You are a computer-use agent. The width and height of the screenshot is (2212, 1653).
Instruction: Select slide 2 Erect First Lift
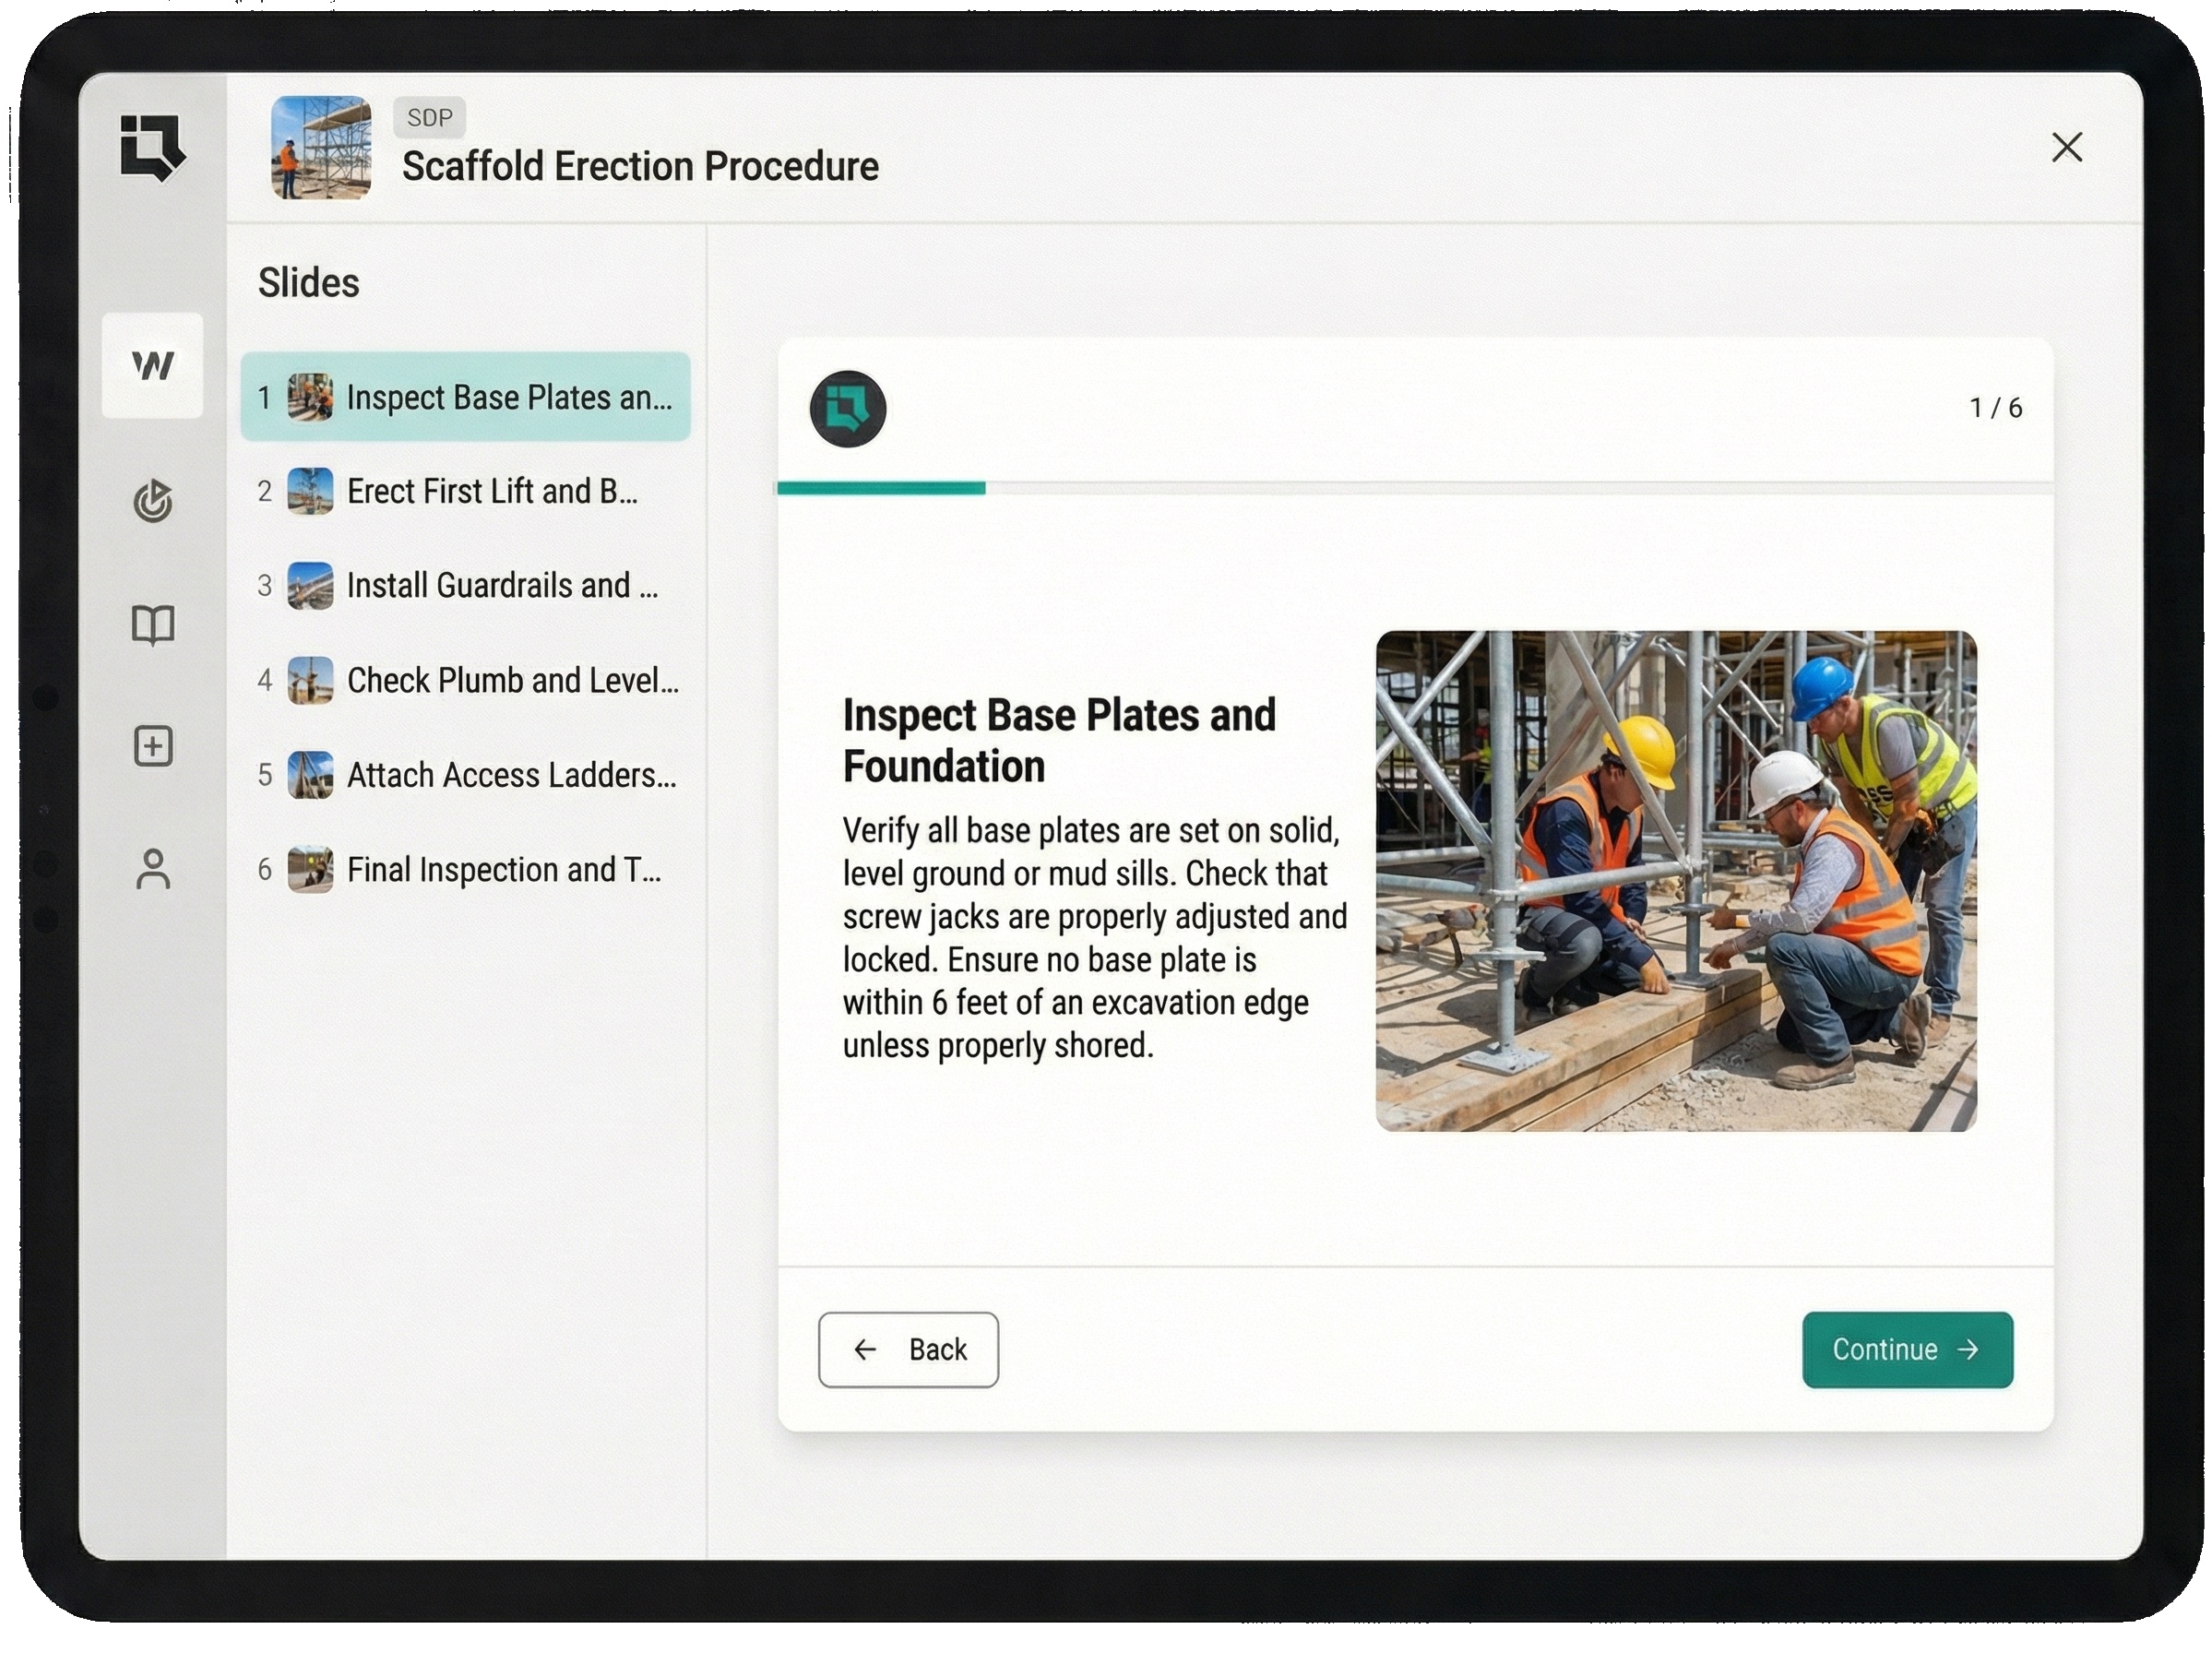coord(465,491)
